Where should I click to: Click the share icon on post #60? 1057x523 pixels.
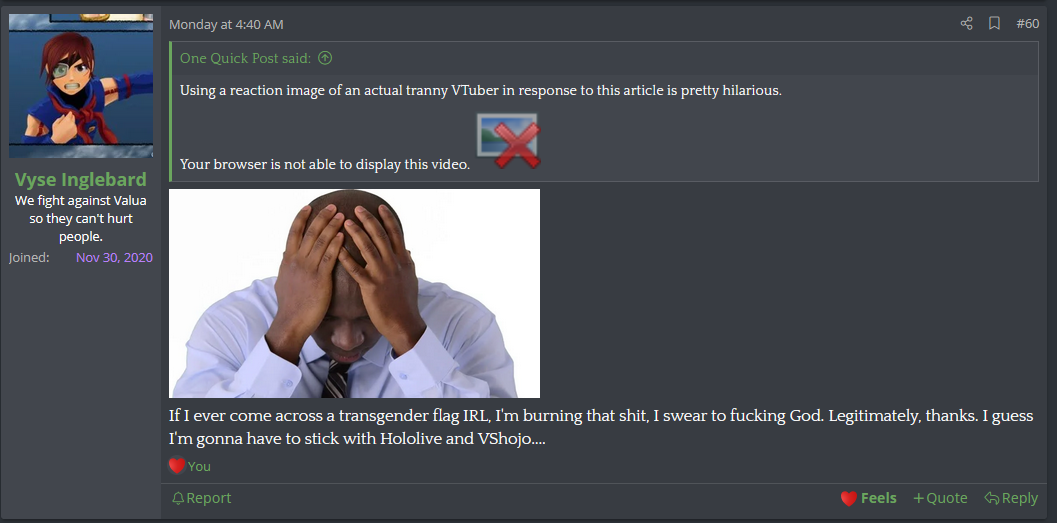pos(966,24)
